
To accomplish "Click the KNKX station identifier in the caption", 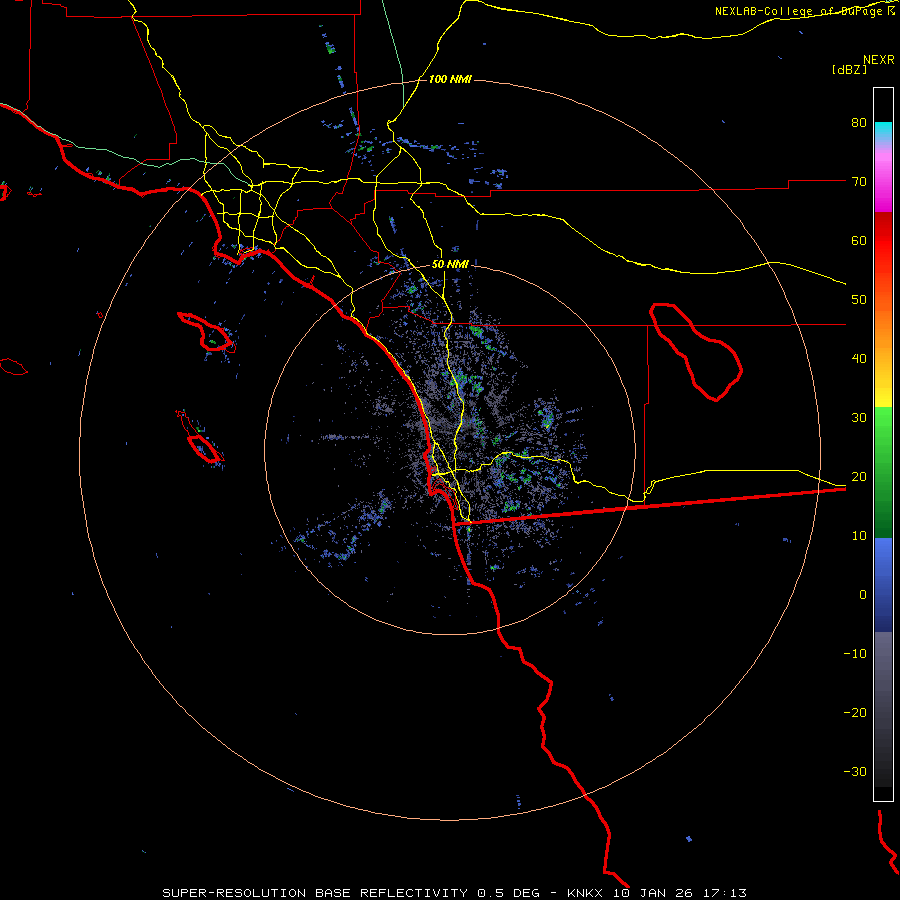I will (x=585, y=893).
